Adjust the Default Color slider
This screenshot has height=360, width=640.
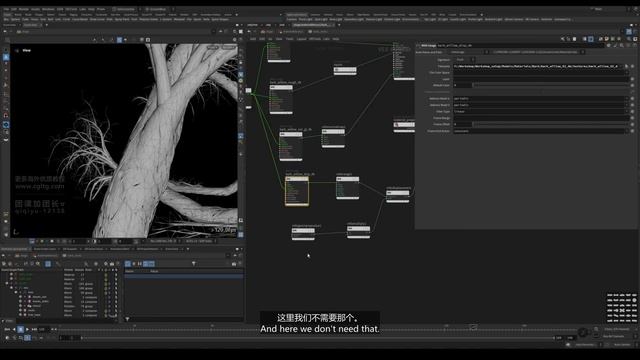click(551, 85)
